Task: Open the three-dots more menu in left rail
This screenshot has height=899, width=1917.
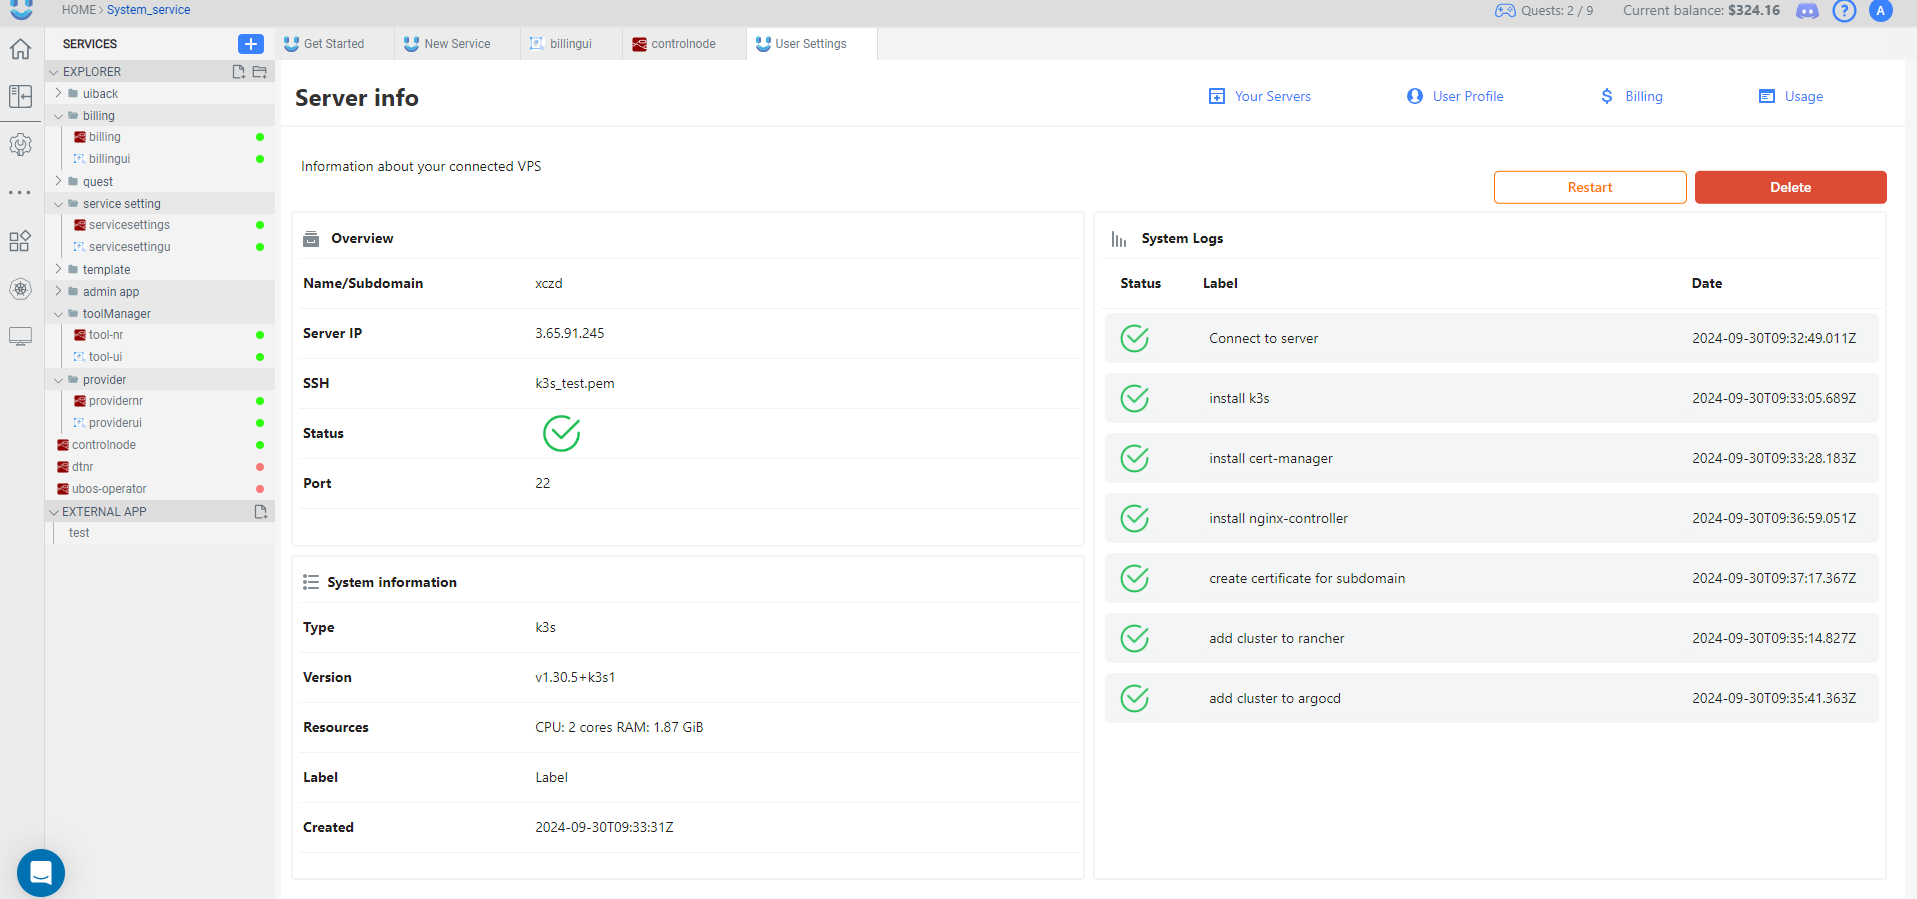Action: coord(20,192)
